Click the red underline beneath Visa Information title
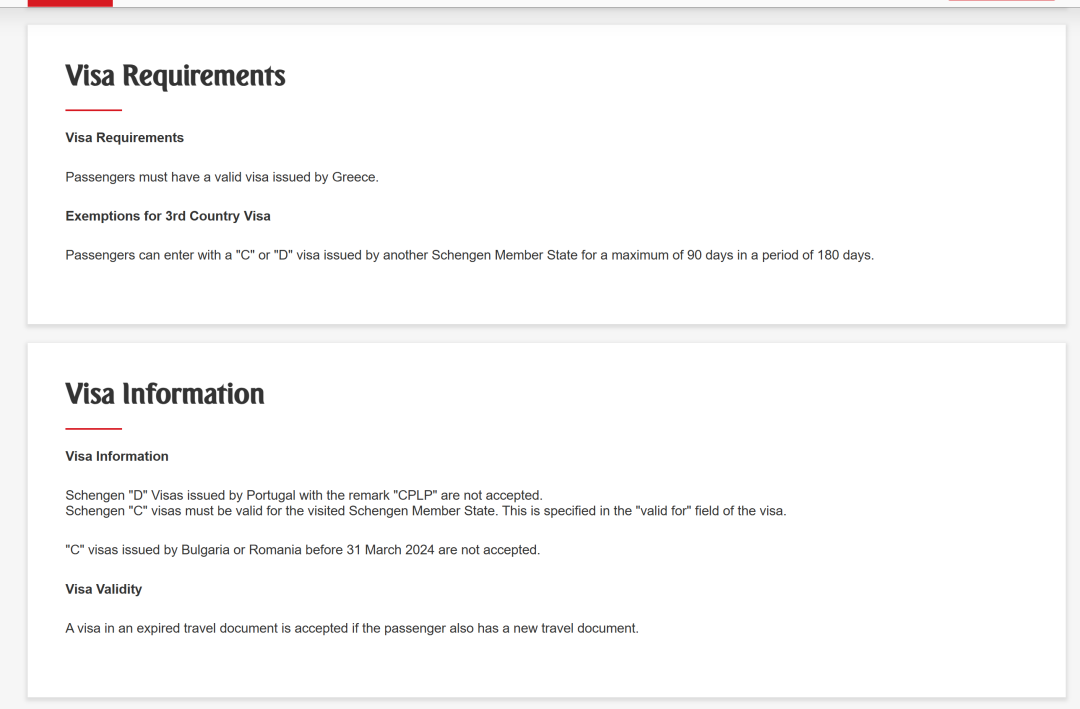 94,429
